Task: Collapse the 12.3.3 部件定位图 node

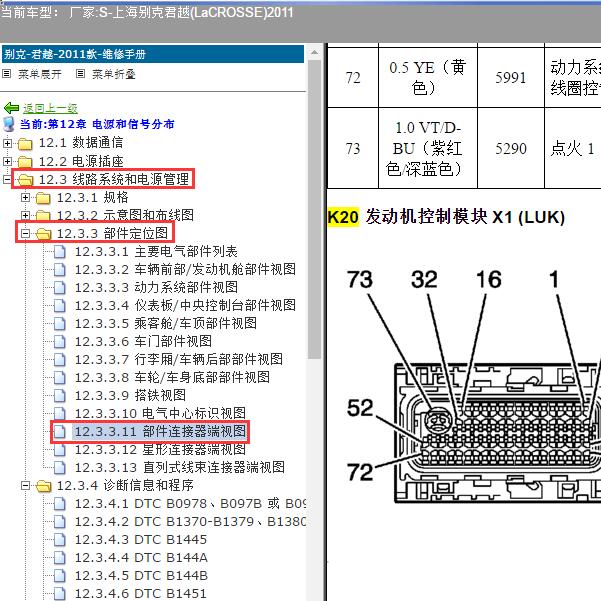Action: tap(25, 233)
